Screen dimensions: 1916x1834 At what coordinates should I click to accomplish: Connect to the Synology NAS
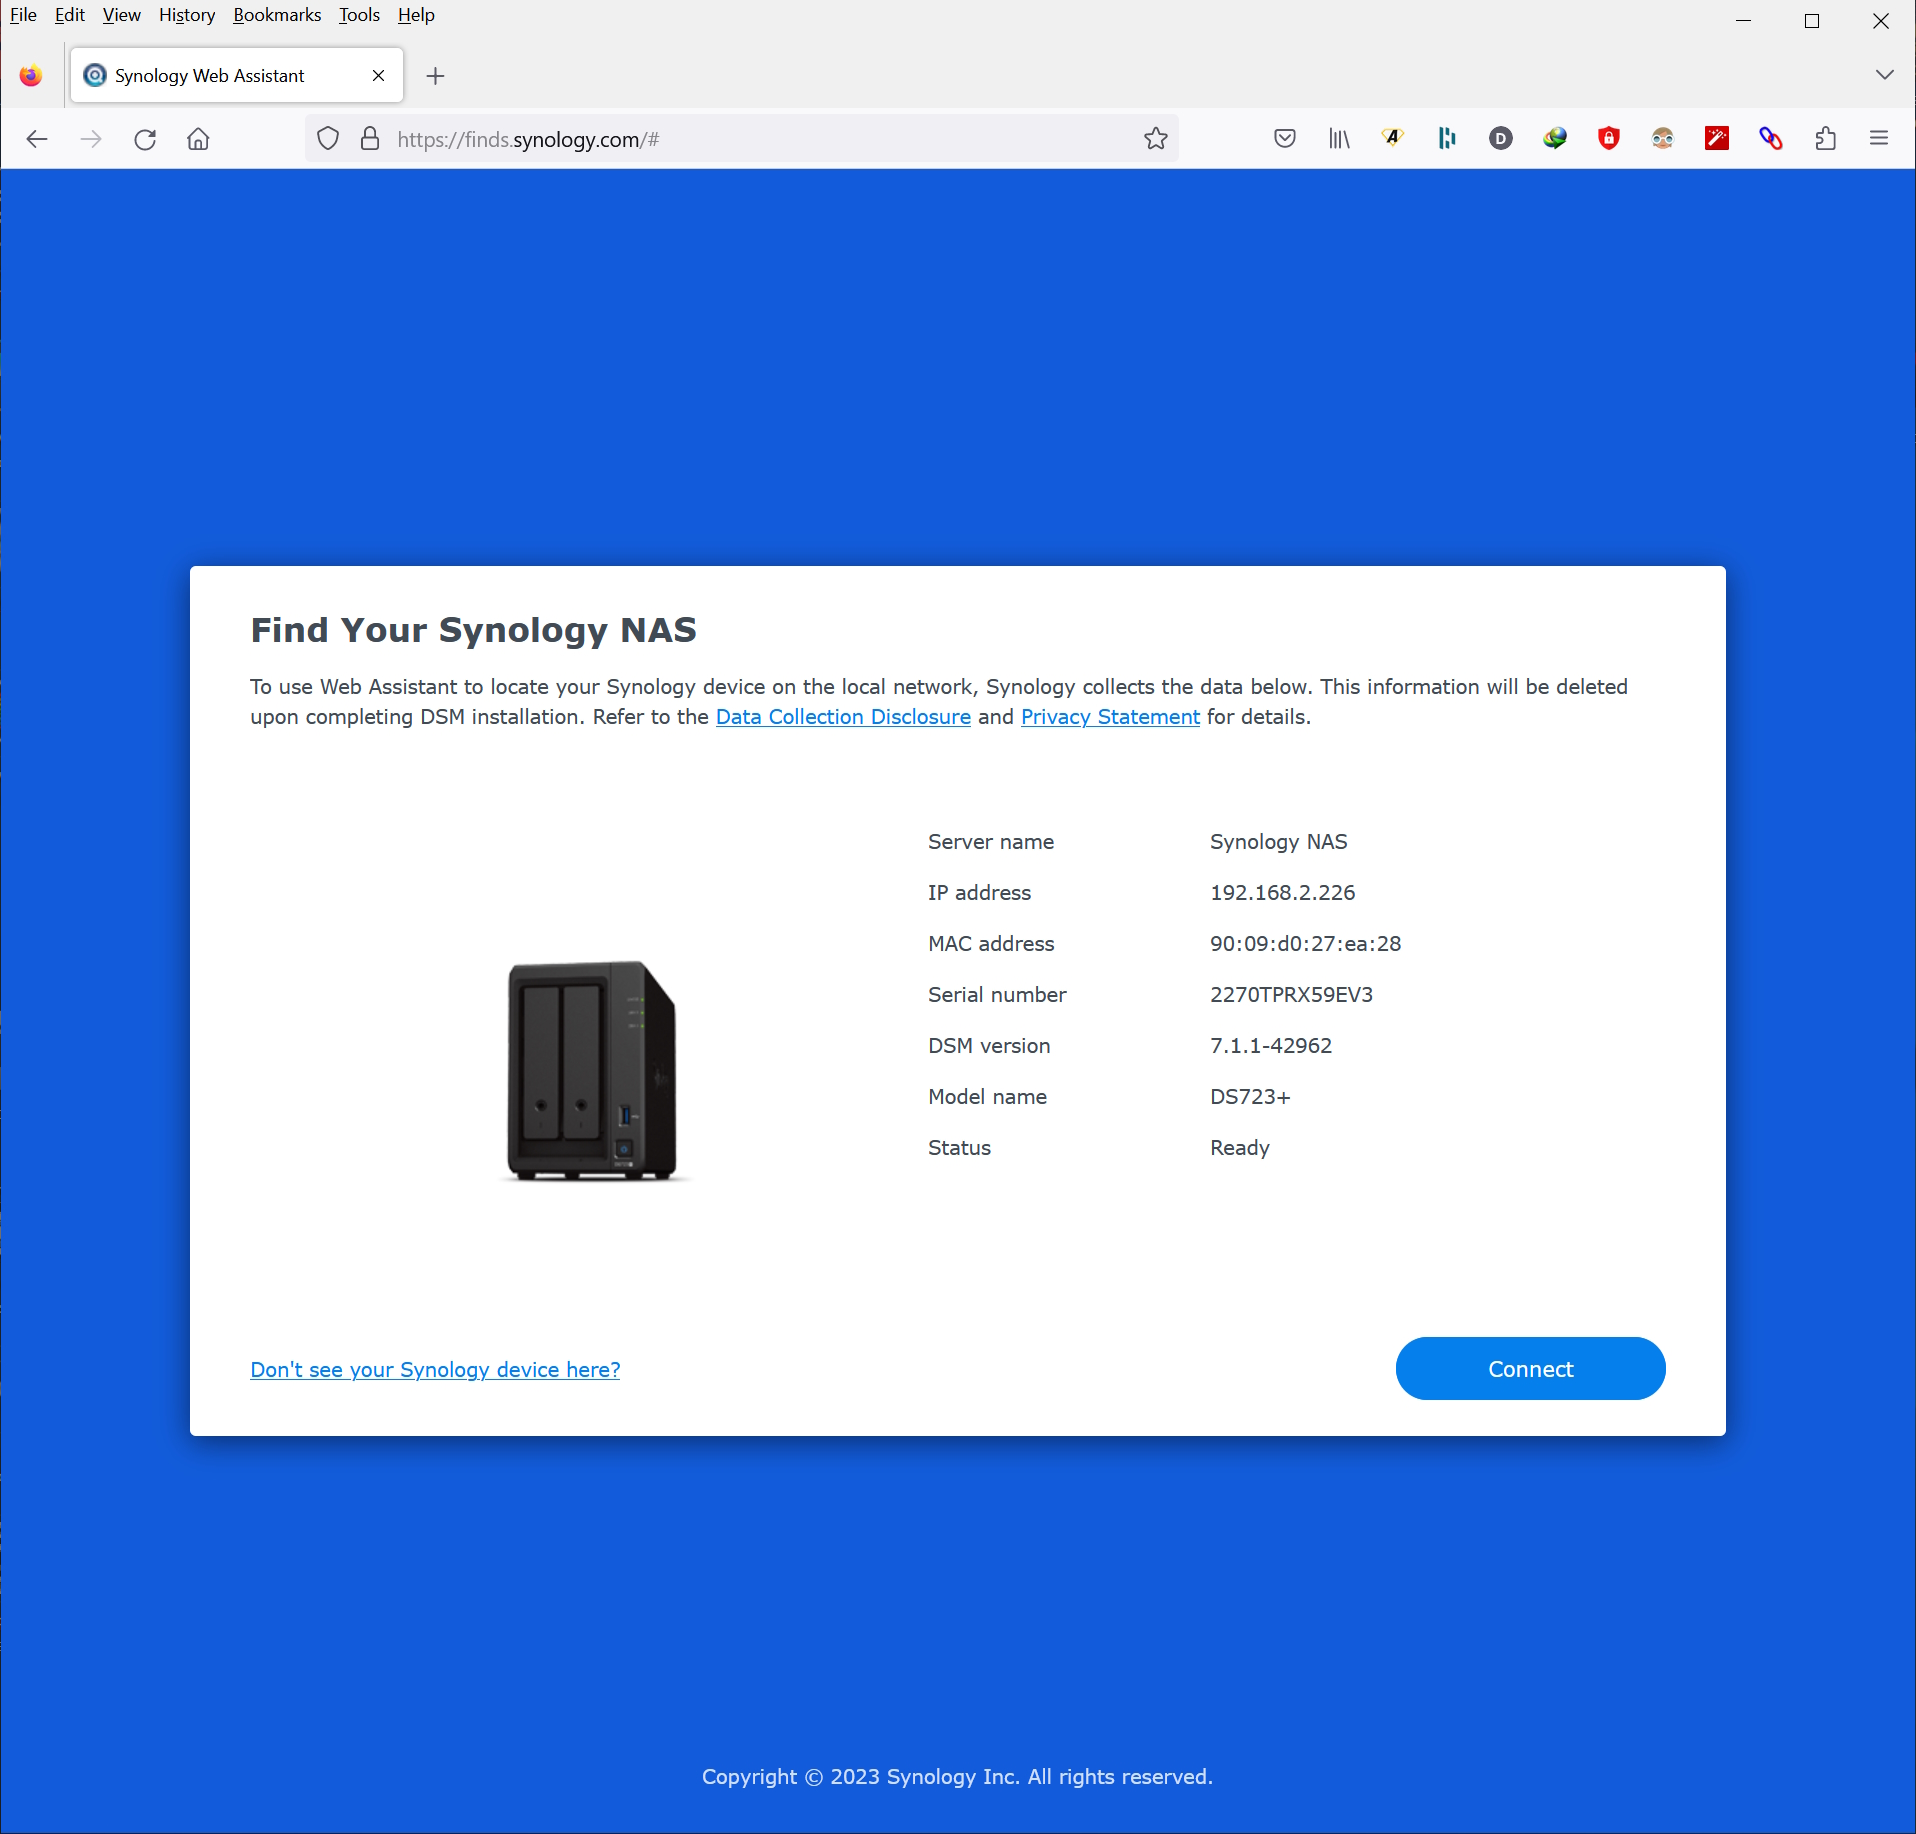[x=1530, y=1369]
